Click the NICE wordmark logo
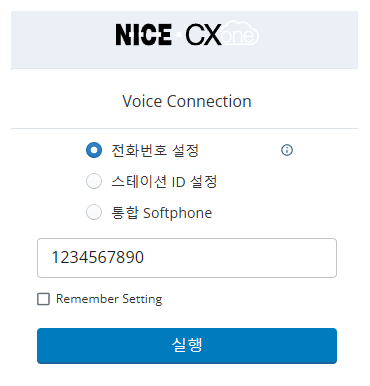Viewport: 370px width, 386px height. (x=144, y=35)
